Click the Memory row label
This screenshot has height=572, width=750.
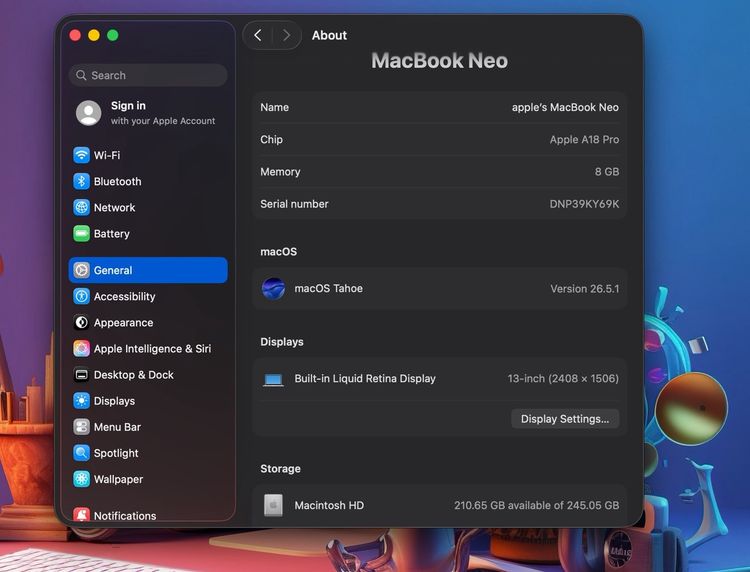click(280, 172)
